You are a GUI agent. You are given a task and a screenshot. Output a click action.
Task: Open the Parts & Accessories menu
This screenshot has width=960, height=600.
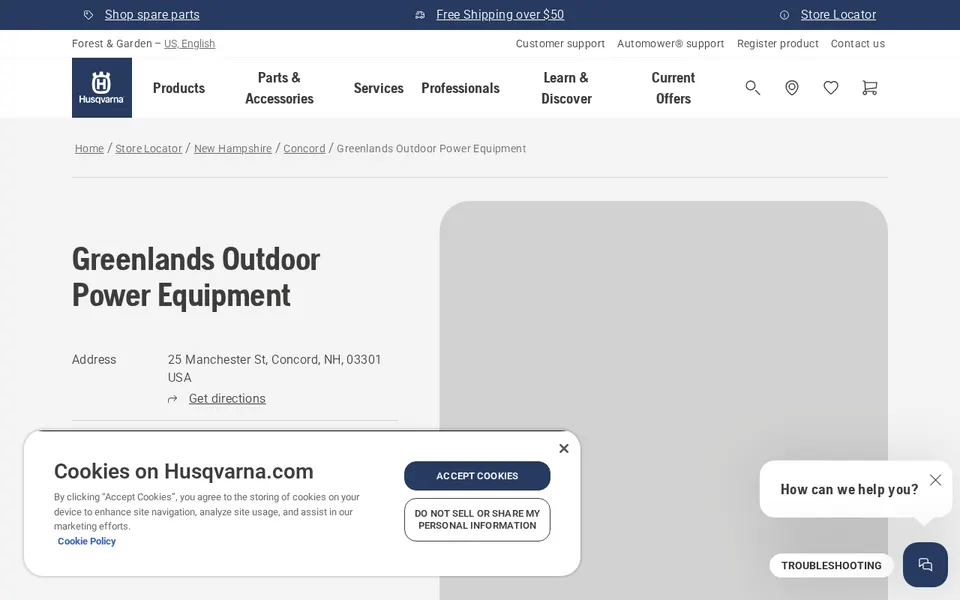click(279, 88)
